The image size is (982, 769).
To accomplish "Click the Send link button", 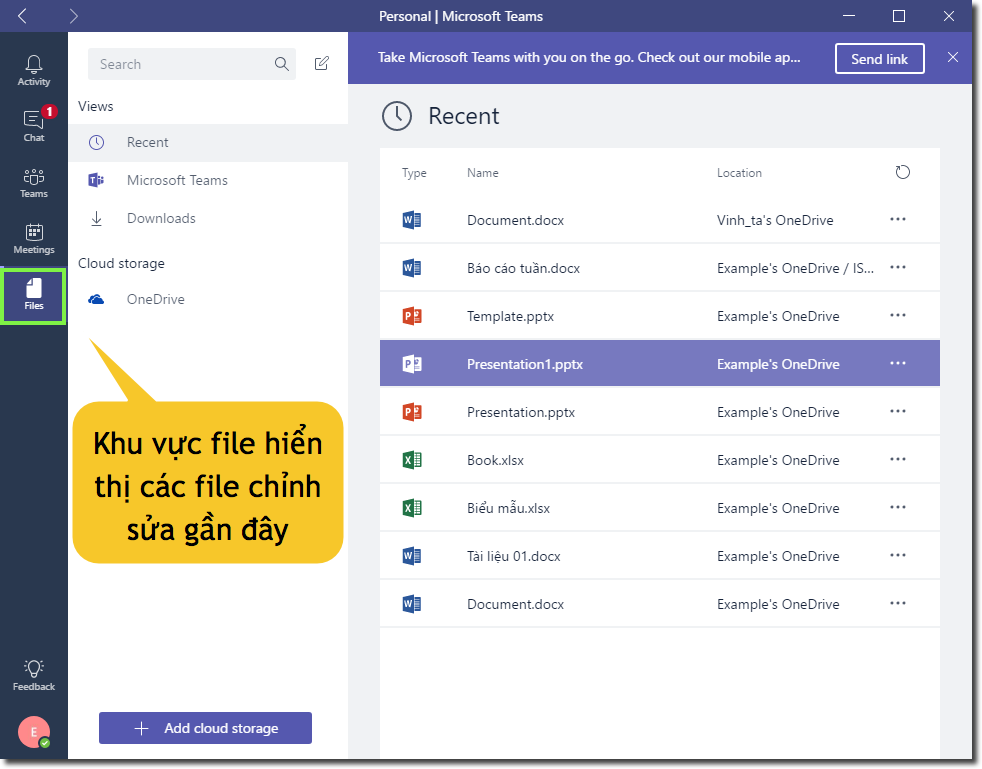I will [879, 58].
